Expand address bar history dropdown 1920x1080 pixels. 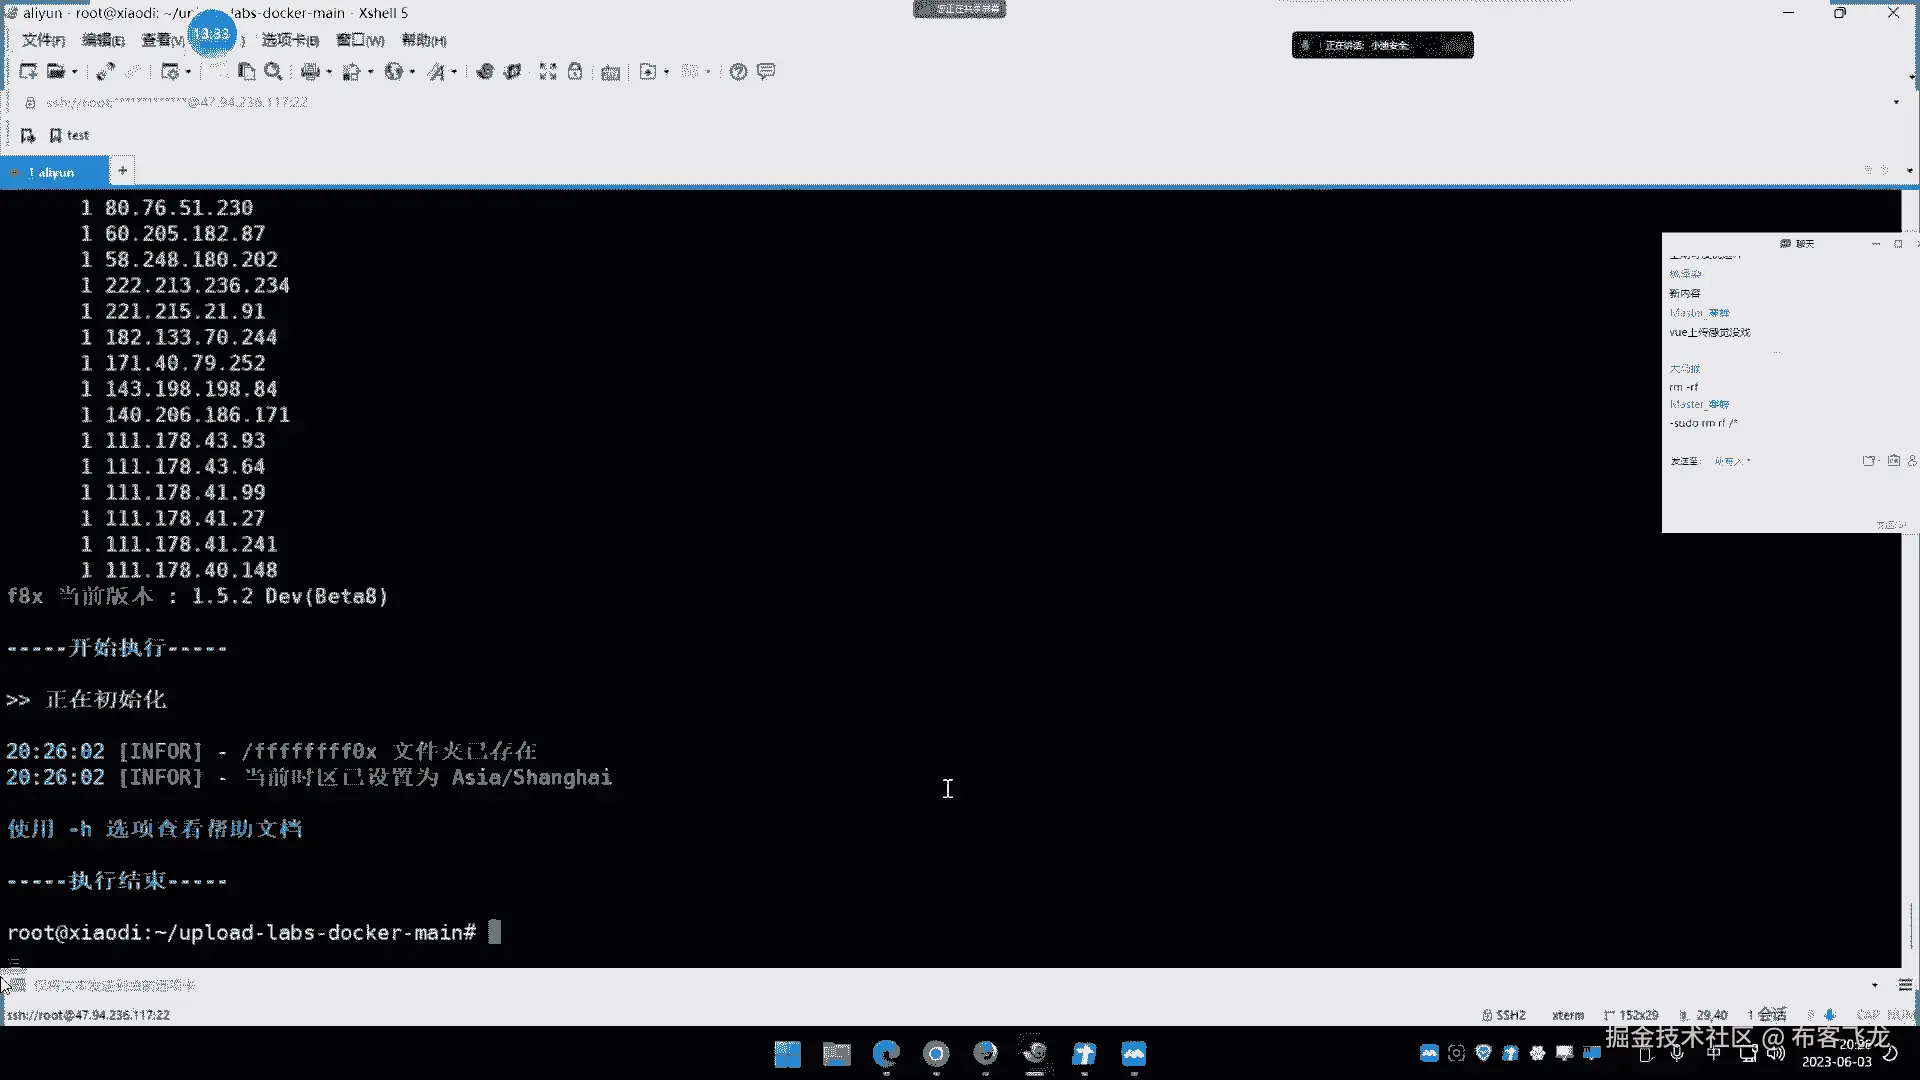click(x=1896, y=102)
